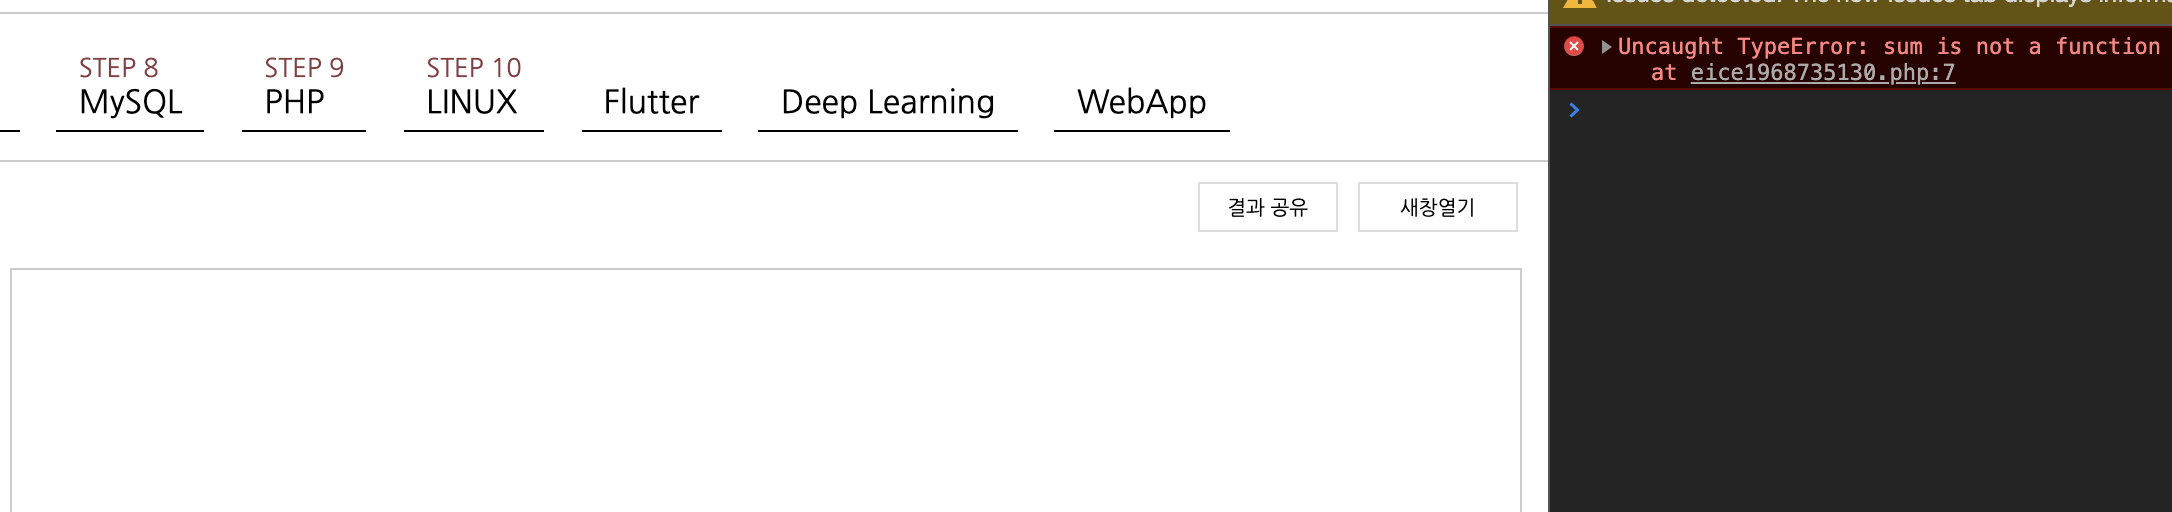Click the red error icon in console
The width and height of the screenshot is (2172, 512).
1574,46
